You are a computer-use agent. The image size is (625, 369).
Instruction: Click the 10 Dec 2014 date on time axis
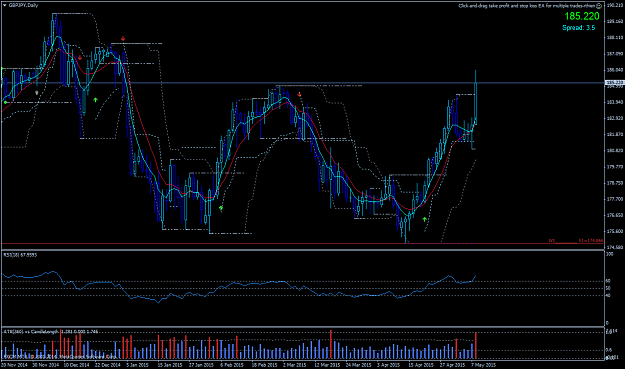[x=77, y=365]
